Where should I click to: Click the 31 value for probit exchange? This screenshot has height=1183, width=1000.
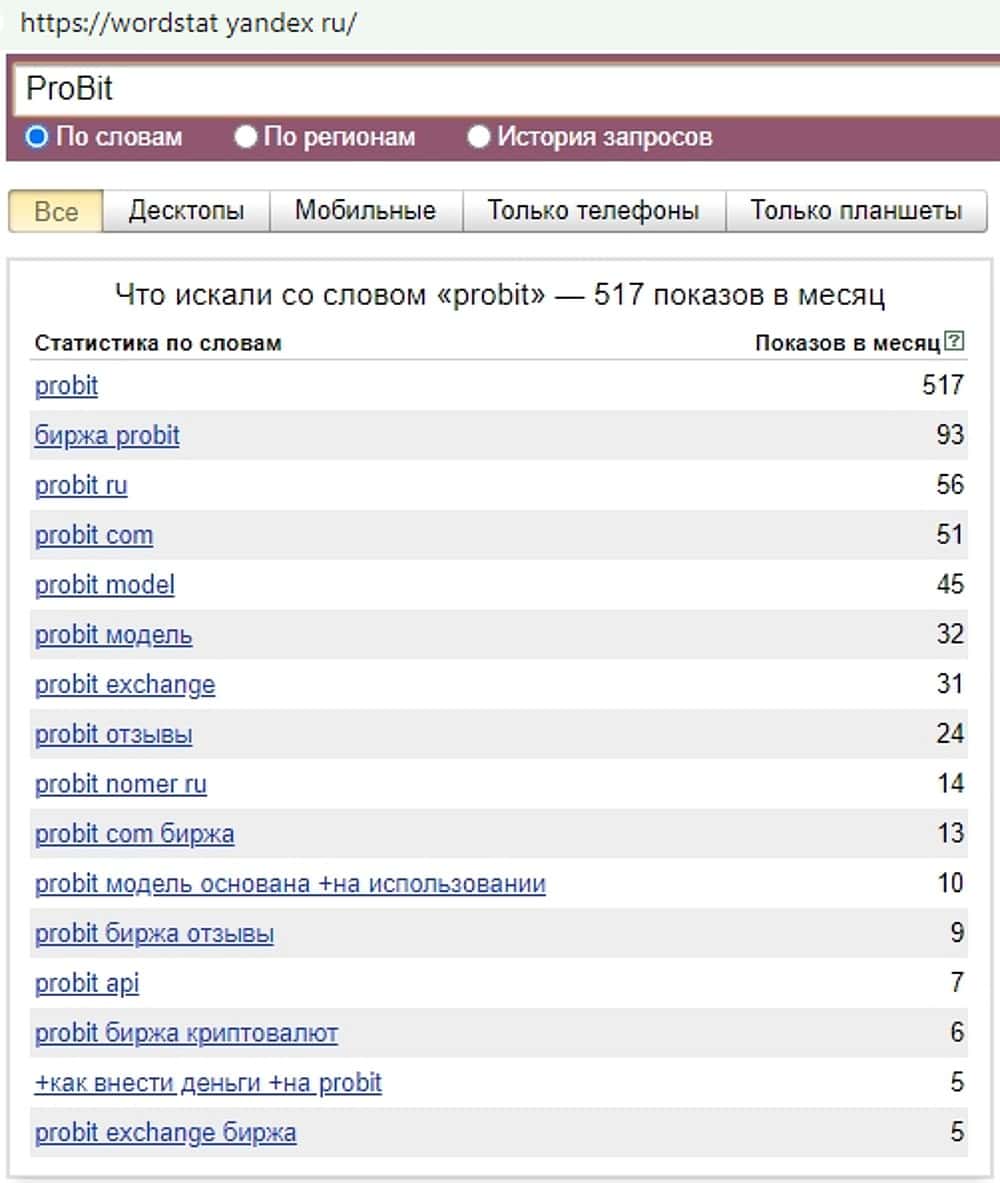[x=950, y=684]
